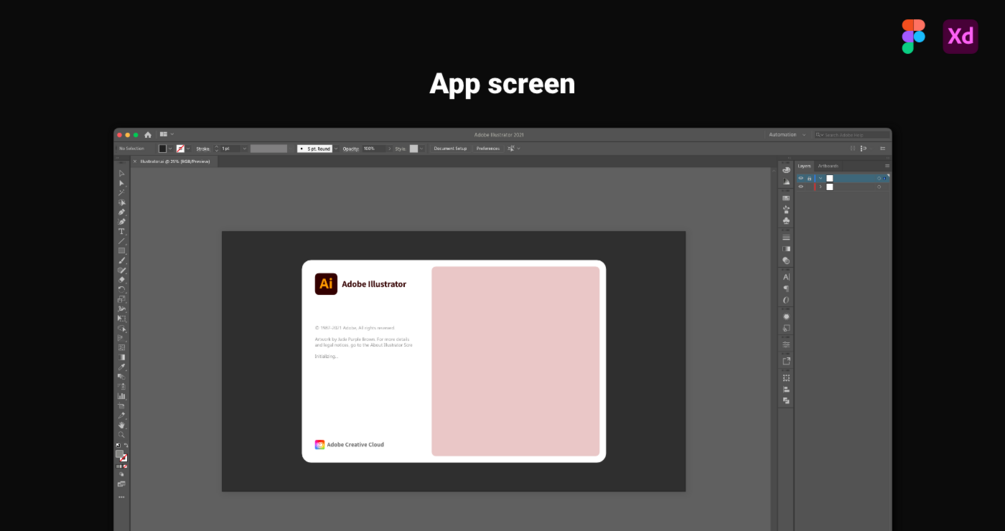This screenshot has height=531, width=1005.
Task: Choose the Column Graph tool
Action: click(x=121, y=396)
